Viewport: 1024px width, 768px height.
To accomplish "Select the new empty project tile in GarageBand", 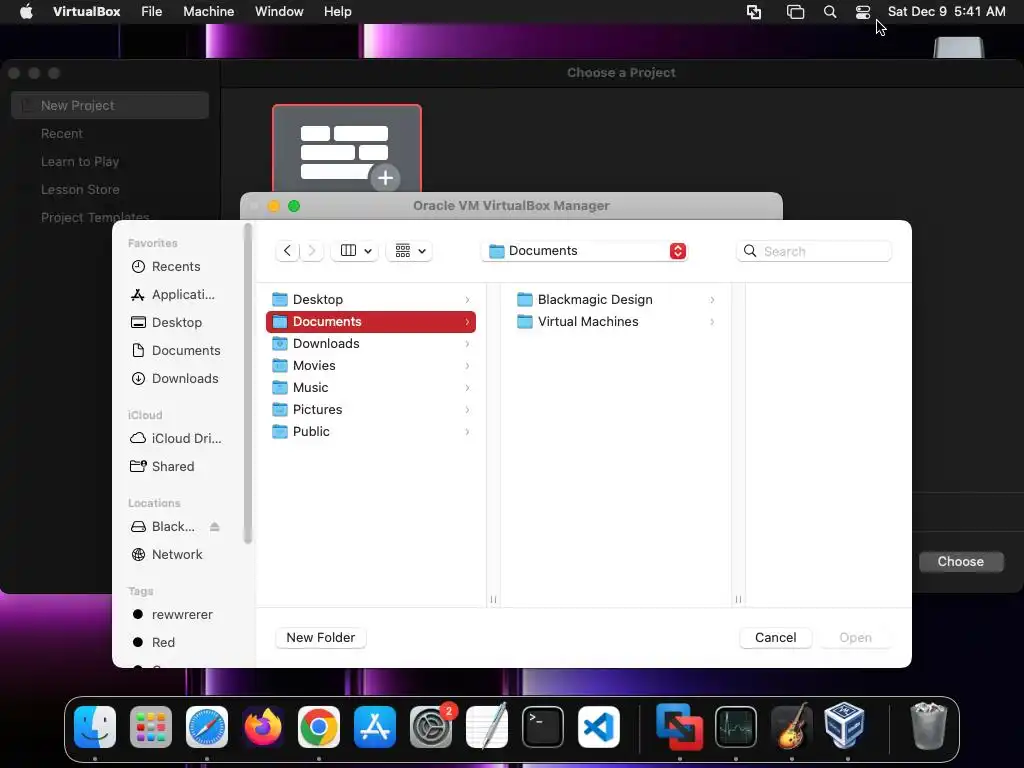I will tap(347, 148).
